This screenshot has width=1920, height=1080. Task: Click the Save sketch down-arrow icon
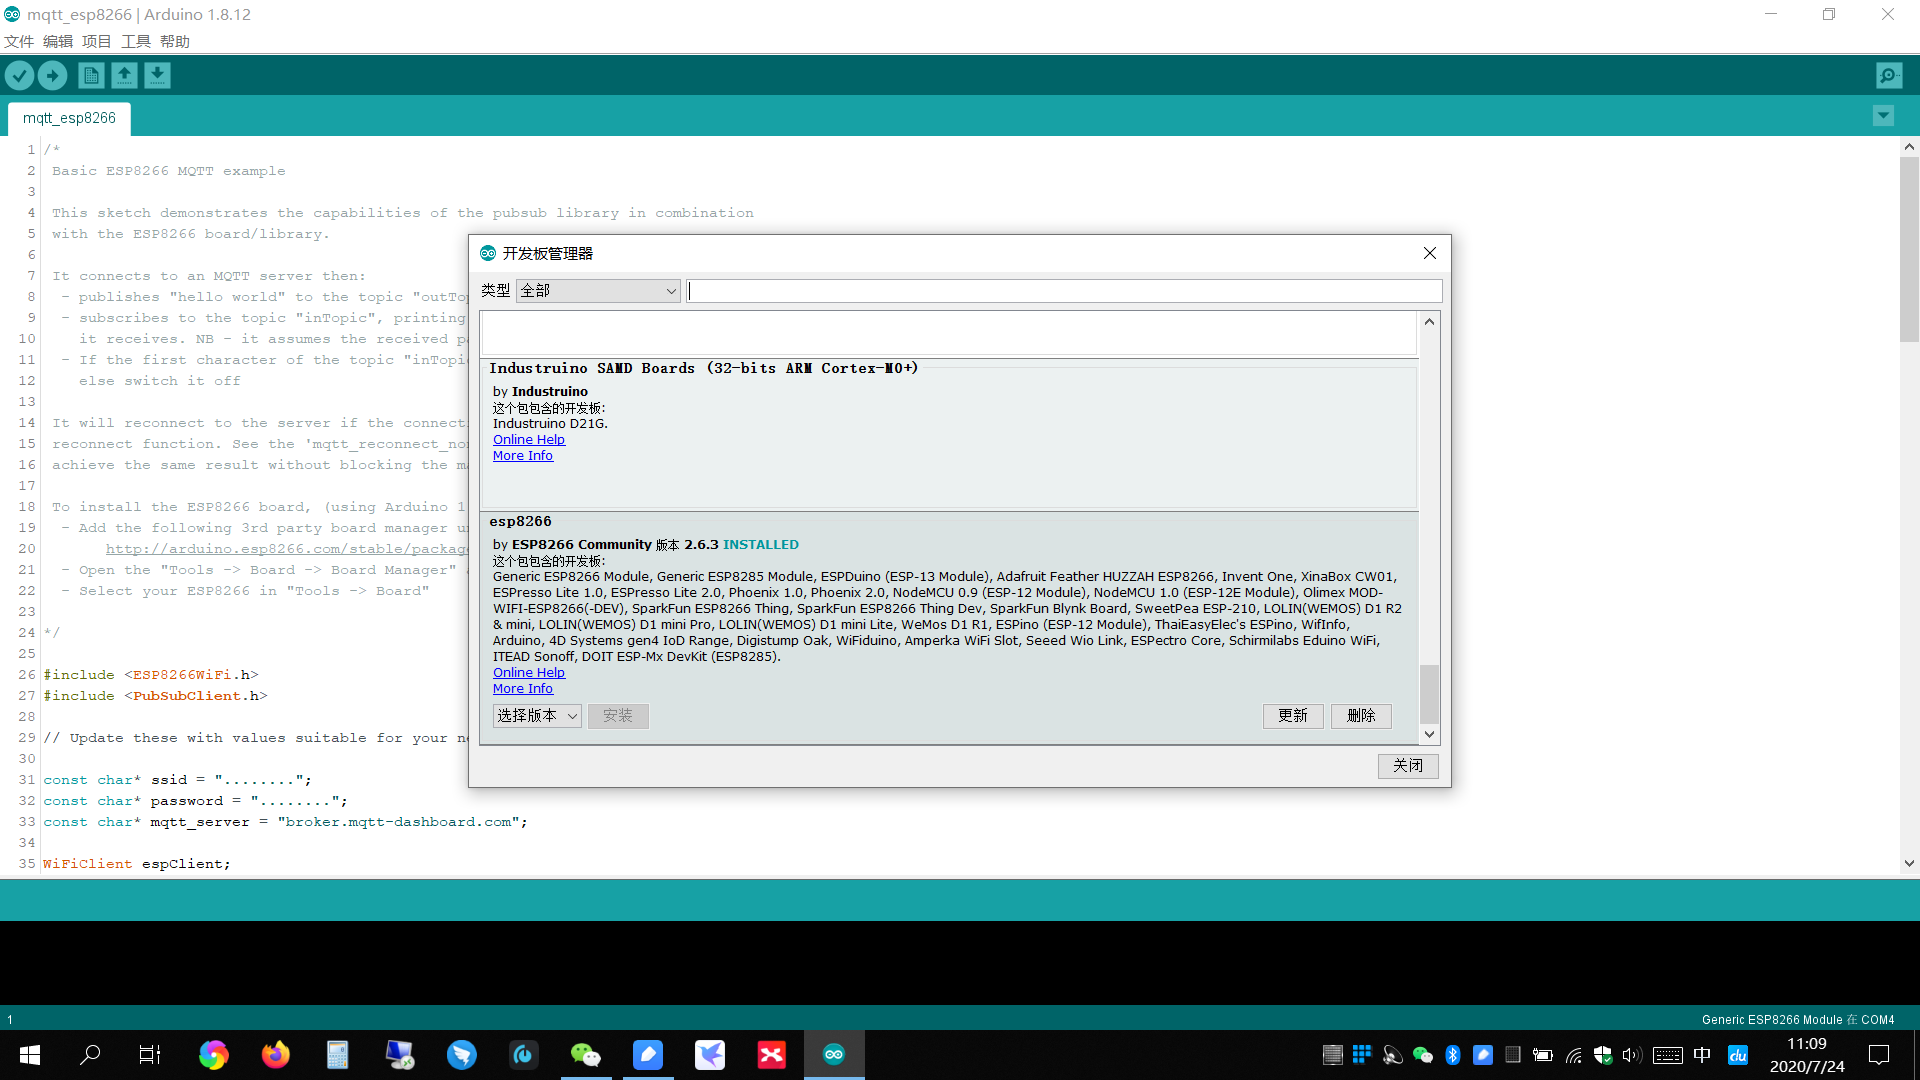157,75
